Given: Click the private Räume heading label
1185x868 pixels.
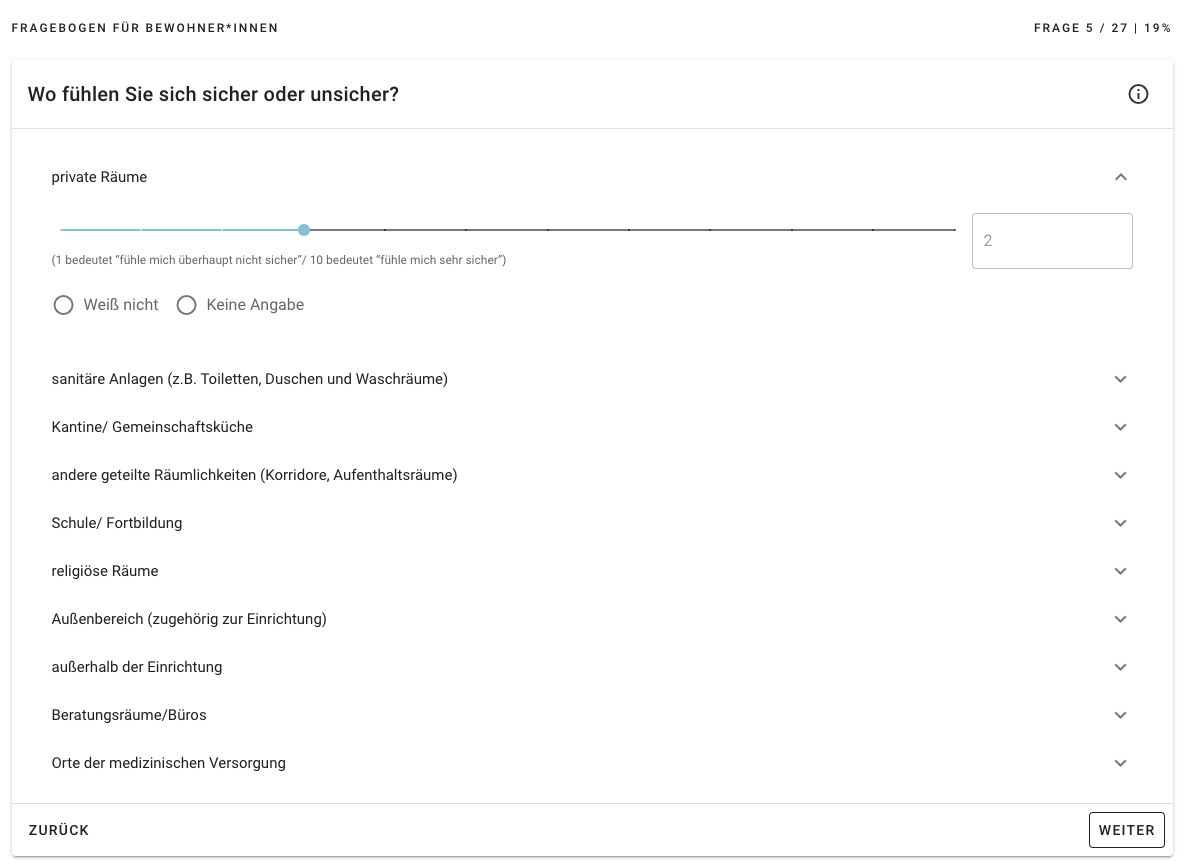Looking at the screenshot, I should click(x=99, y=177).
